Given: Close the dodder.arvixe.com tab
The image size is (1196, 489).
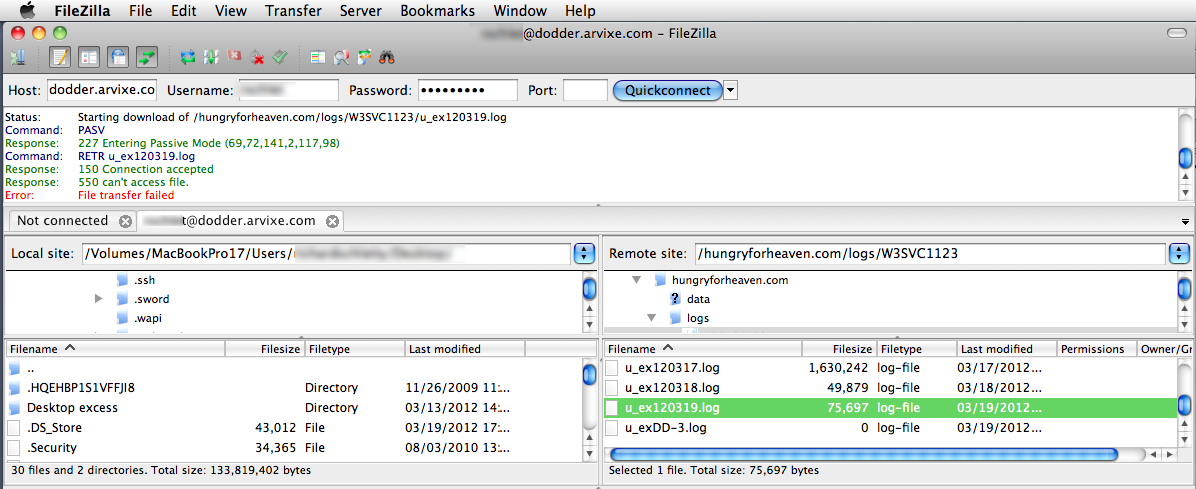Looking at the screenshot, I should [x=332, y=221].
